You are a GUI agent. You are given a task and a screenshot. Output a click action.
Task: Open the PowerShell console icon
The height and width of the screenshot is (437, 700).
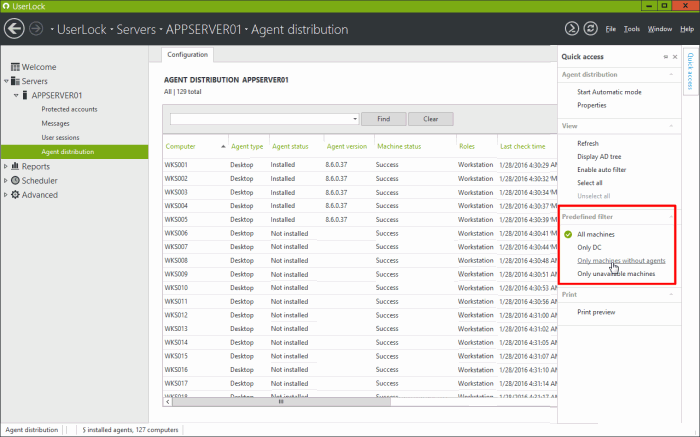point(571,29)
